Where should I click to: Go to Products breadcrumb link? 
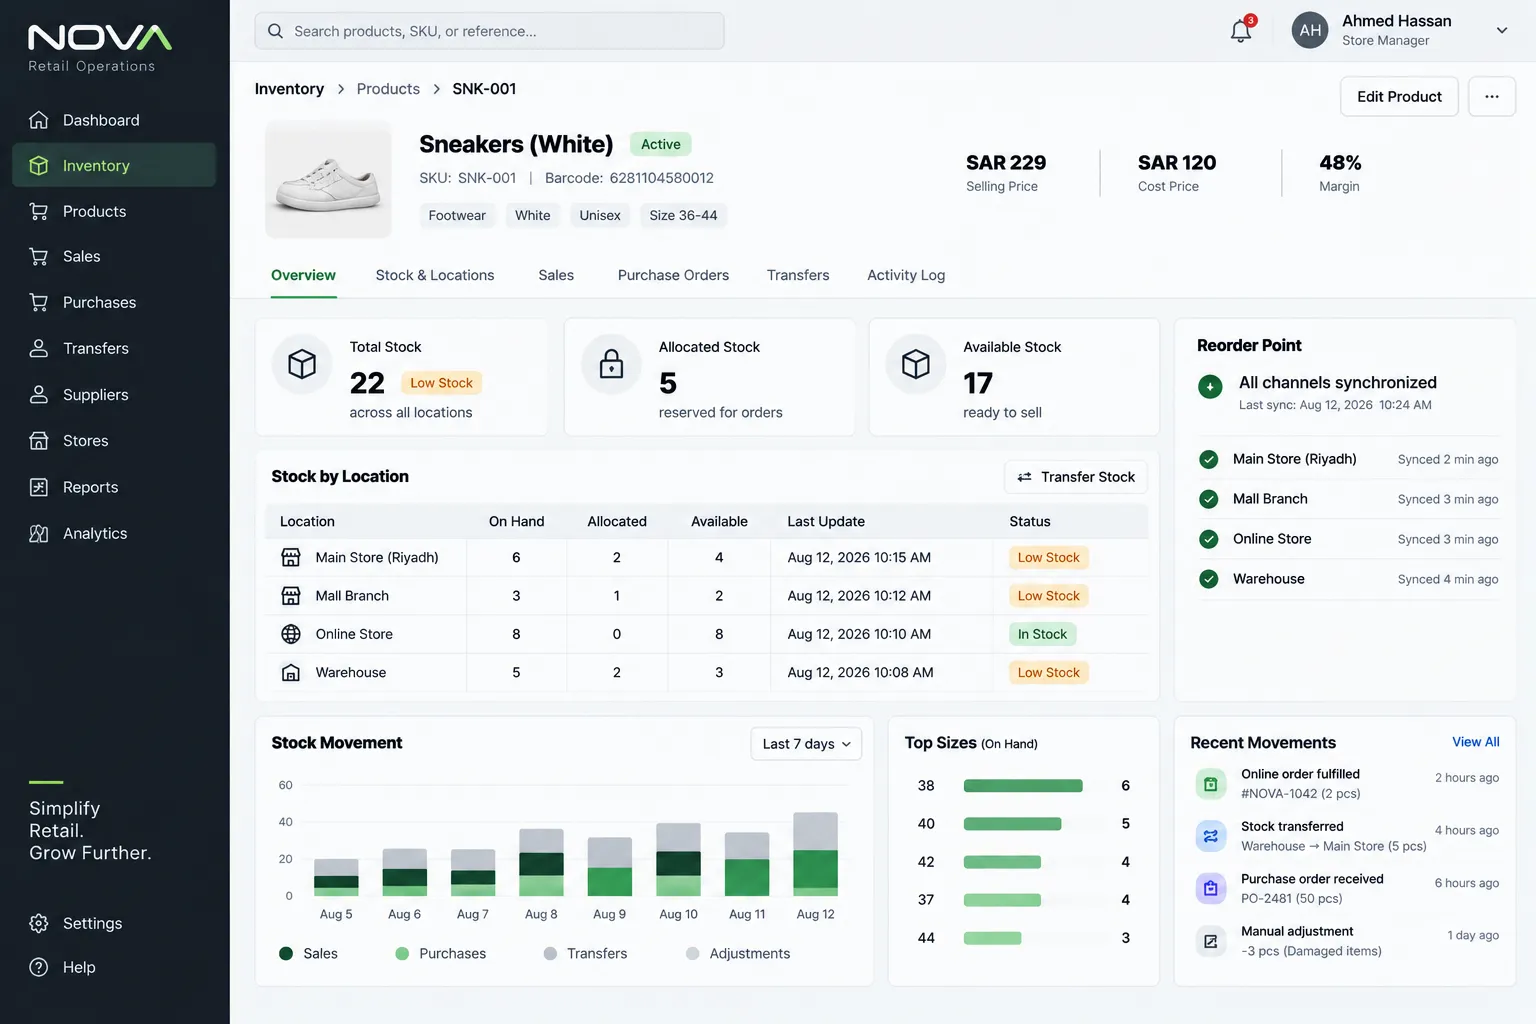click(388, 89)
